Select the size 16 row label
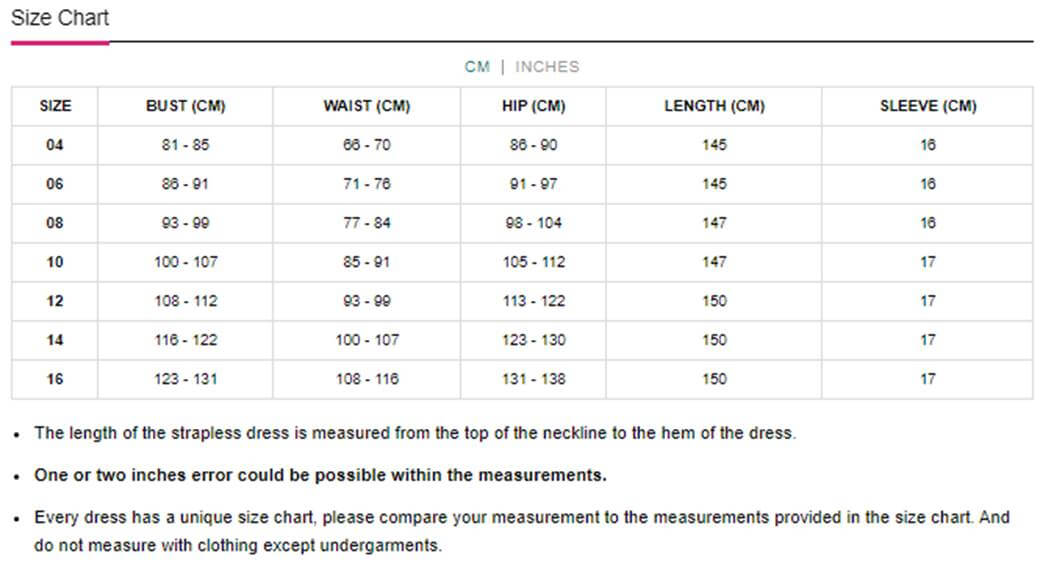The height and width of the screenshot is (580, 1046). [x=55, y=379]
